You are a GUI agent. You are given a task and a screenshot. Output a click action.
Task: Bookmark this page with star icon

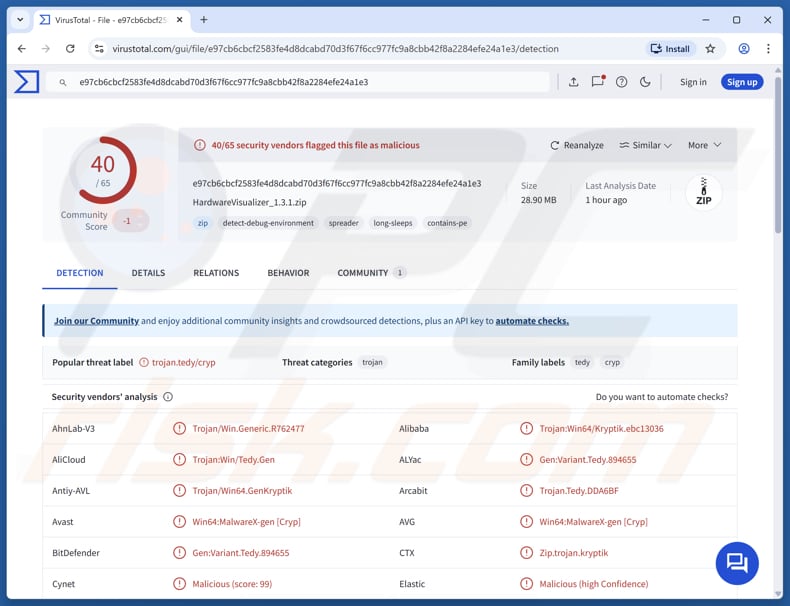click(710, 48)
